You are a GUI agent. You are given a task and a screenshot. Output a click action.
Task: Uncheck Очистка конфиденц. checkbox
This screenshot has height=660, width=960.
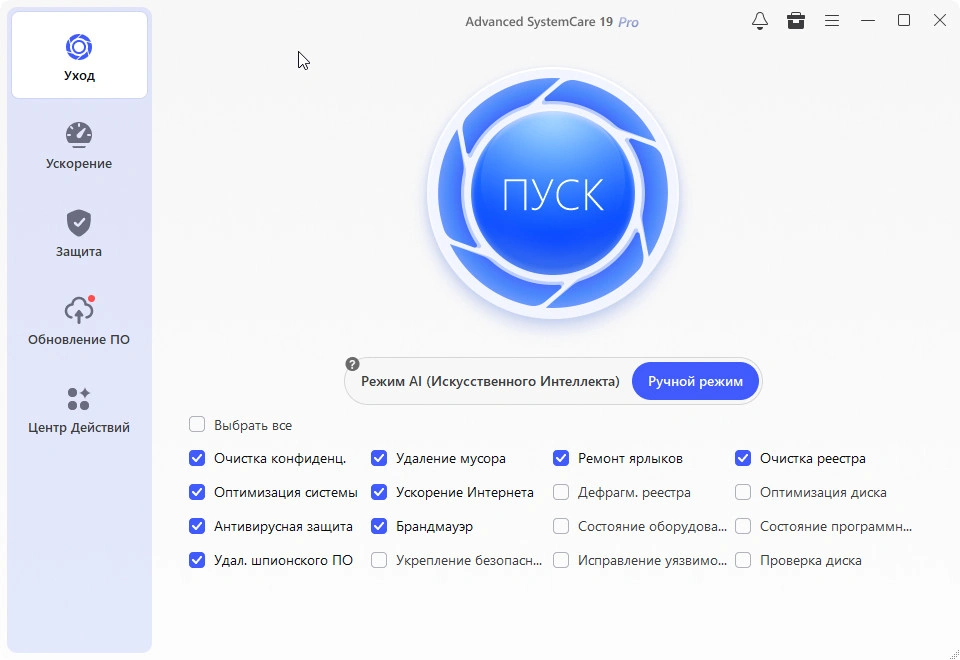(197, 459)
